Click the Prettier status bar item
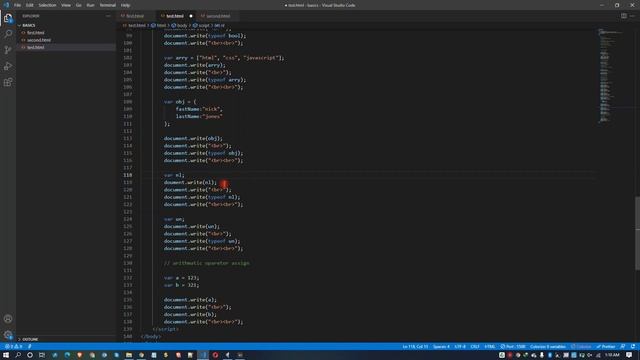Image resolution: width=640 pixels, height=360 pixels. (x=606, y=347)
